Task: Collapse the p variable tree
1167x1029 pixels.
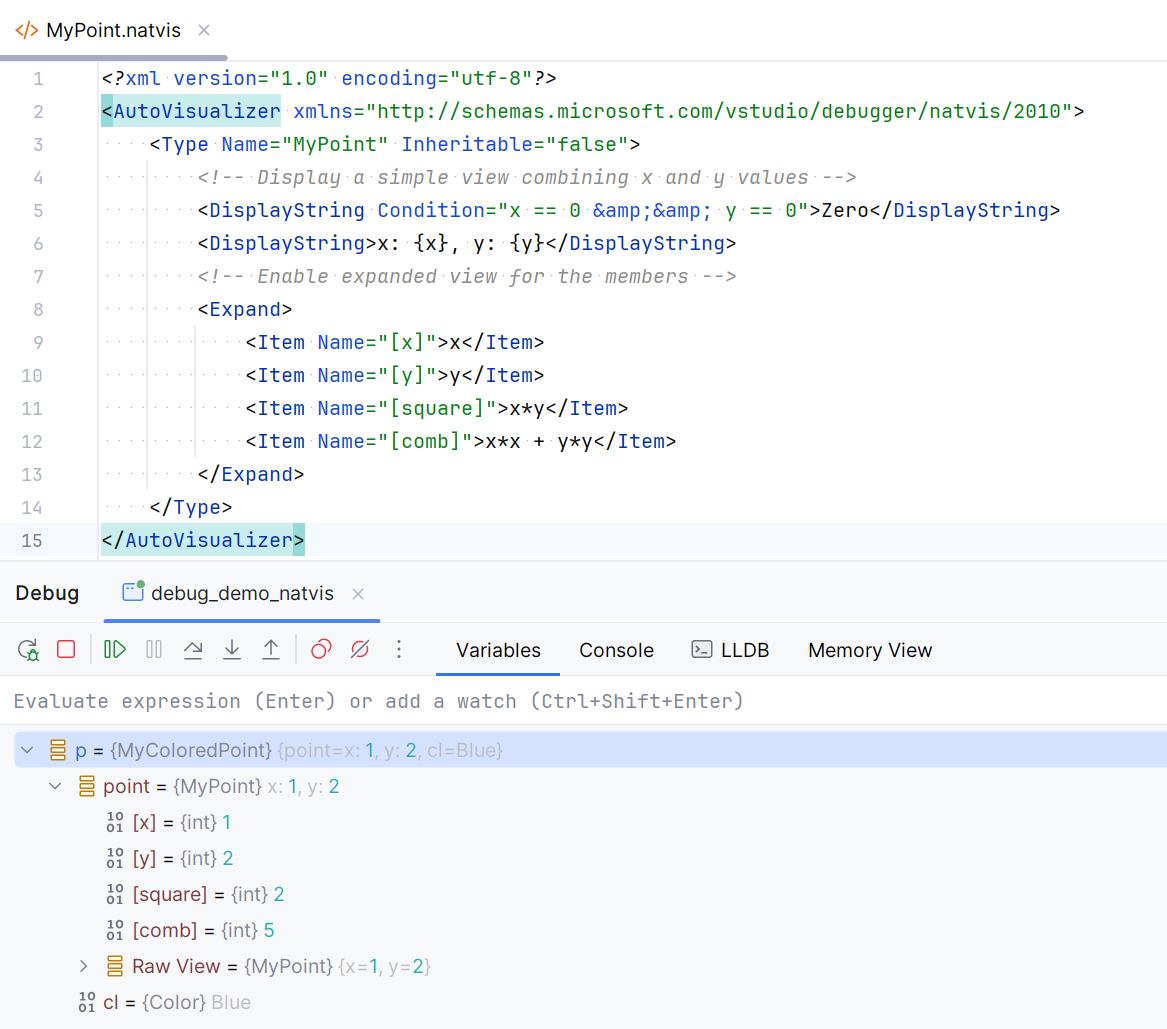Action: pos(26,749)
